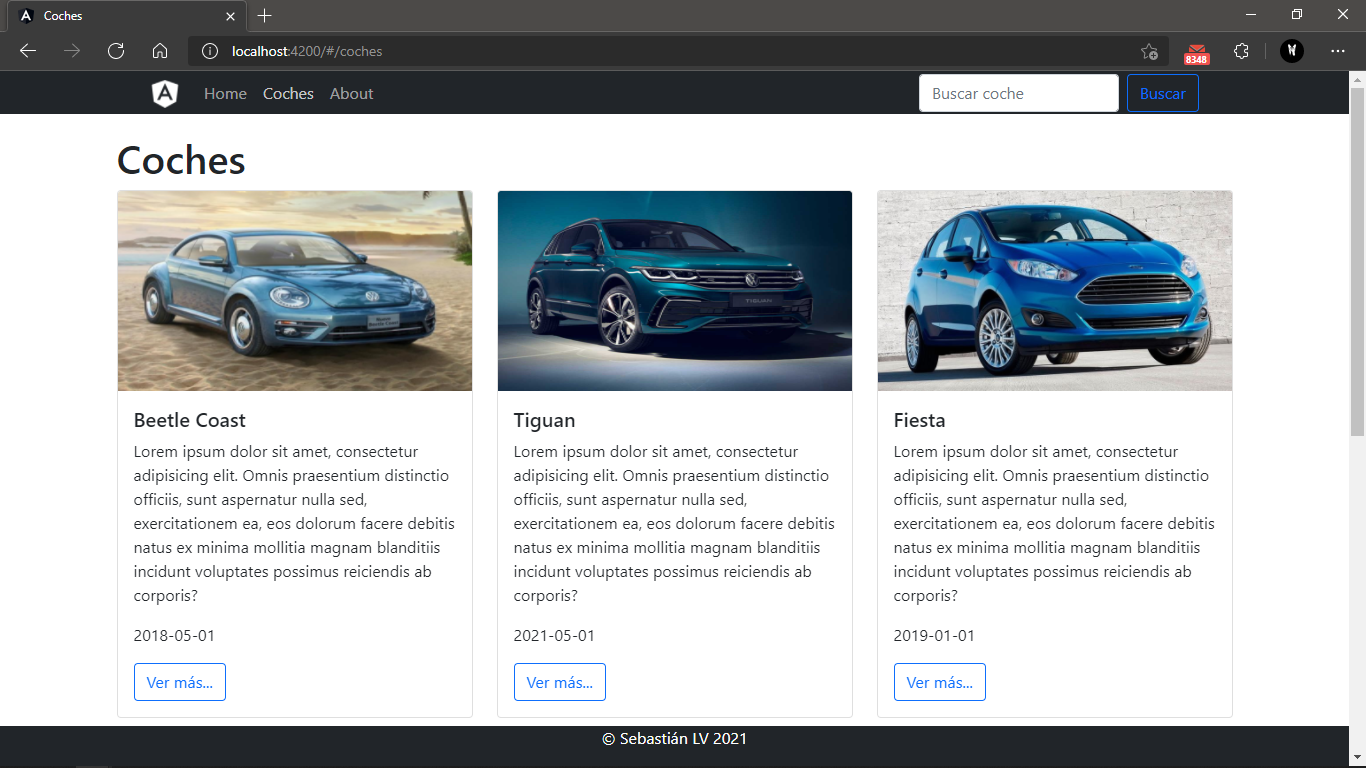The height and width of the screenshot is (768, 1366).
Task: Click the Fiesta car photo
Action: (x=1055, y=291)
